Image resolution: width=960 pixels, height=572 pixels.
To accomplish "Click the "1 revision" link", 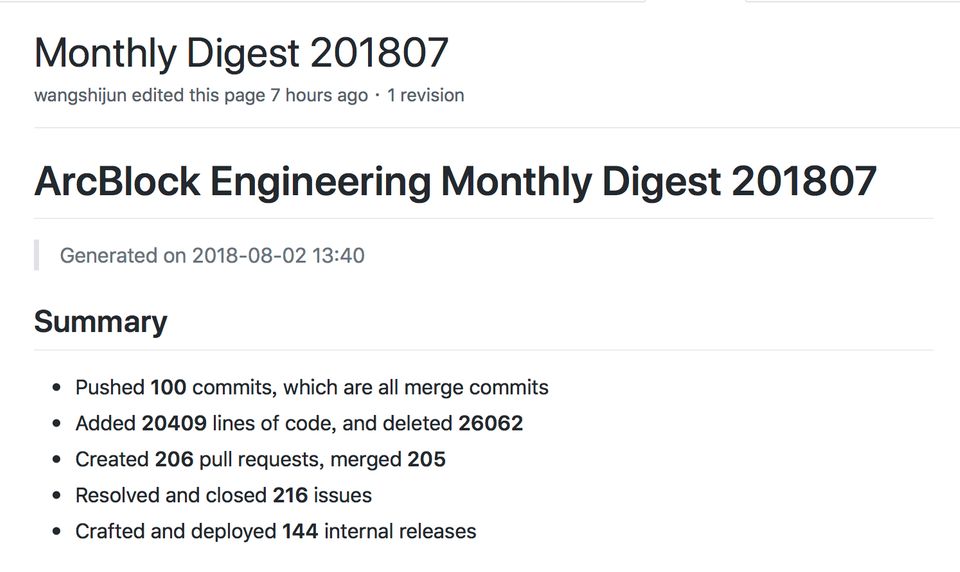I will (x=425, y=96).
